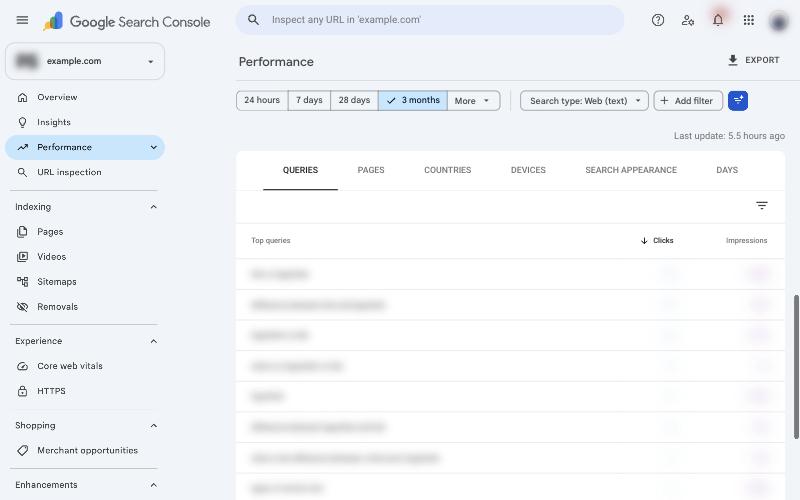Click the Videos play icon
Image resolution: width=800 pixels, height=500 pixels.
point(22,257)
